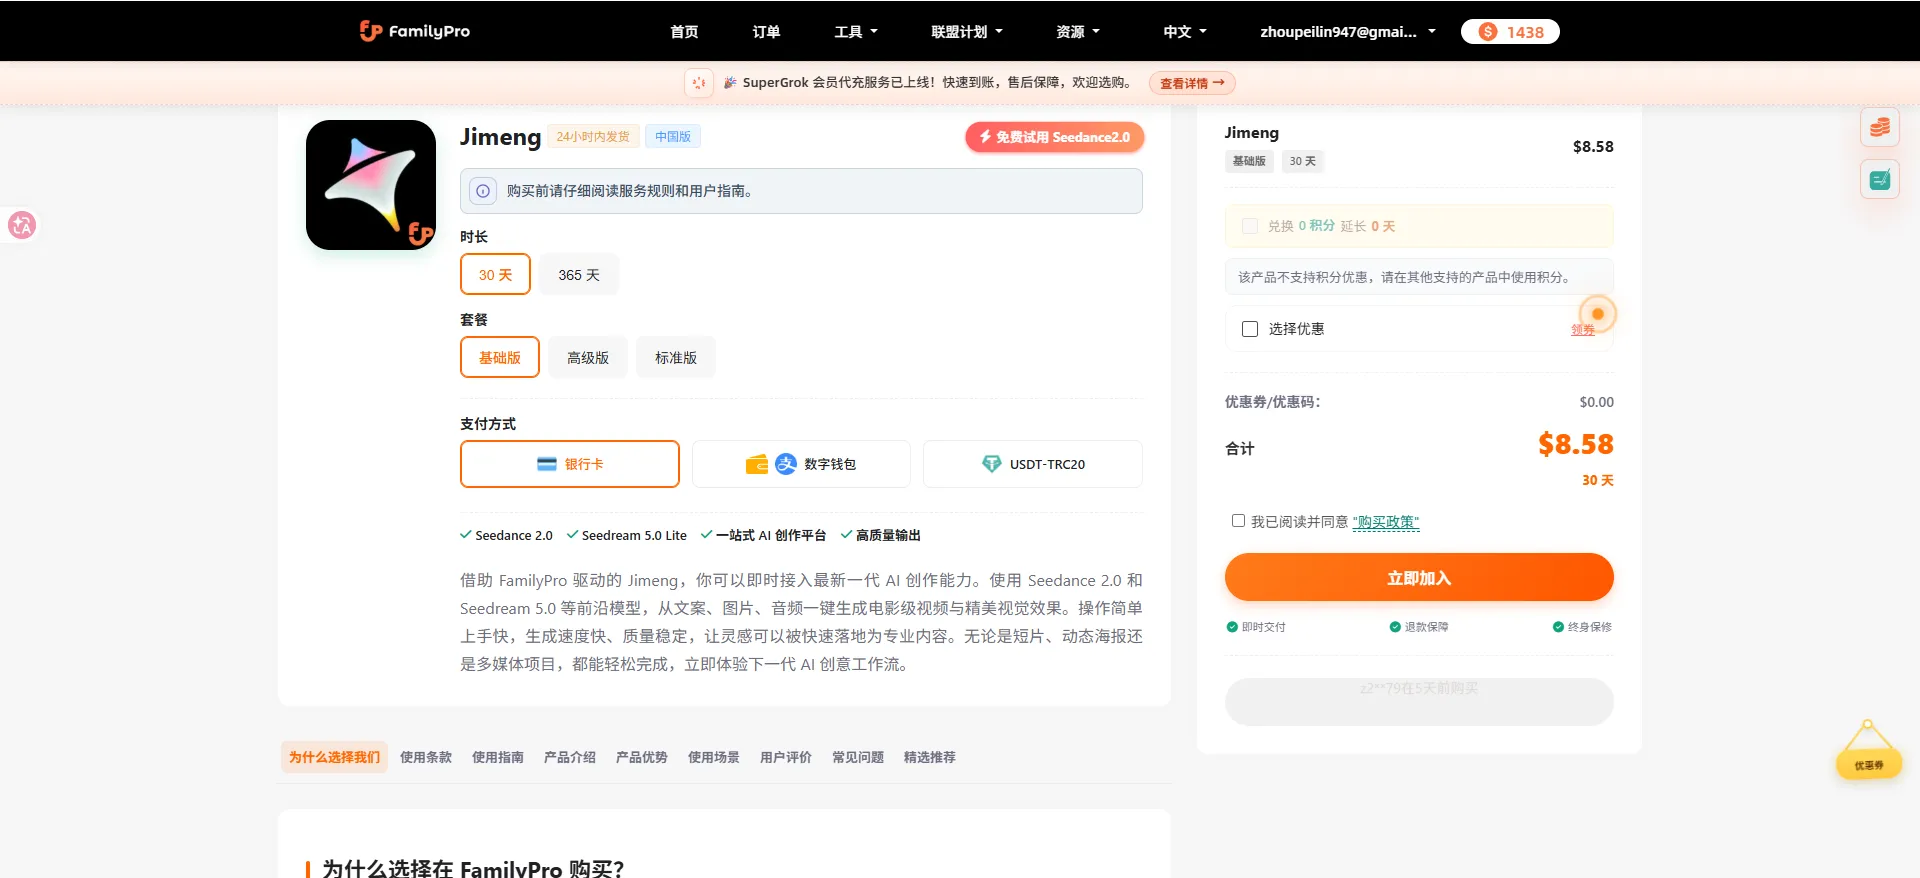Click 免费试用 Seedance2.0 button
This screenshot has width=1920, height=878.
pos(1055,137)
